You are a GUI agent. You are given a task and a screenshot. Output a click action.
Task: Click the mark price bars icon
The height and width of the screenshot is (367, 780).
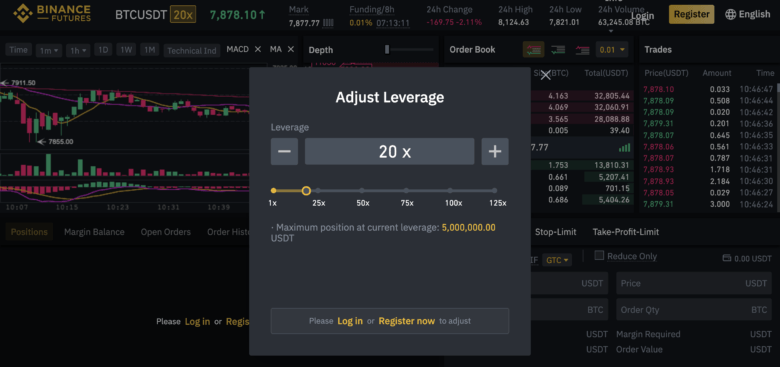point(328,23)
